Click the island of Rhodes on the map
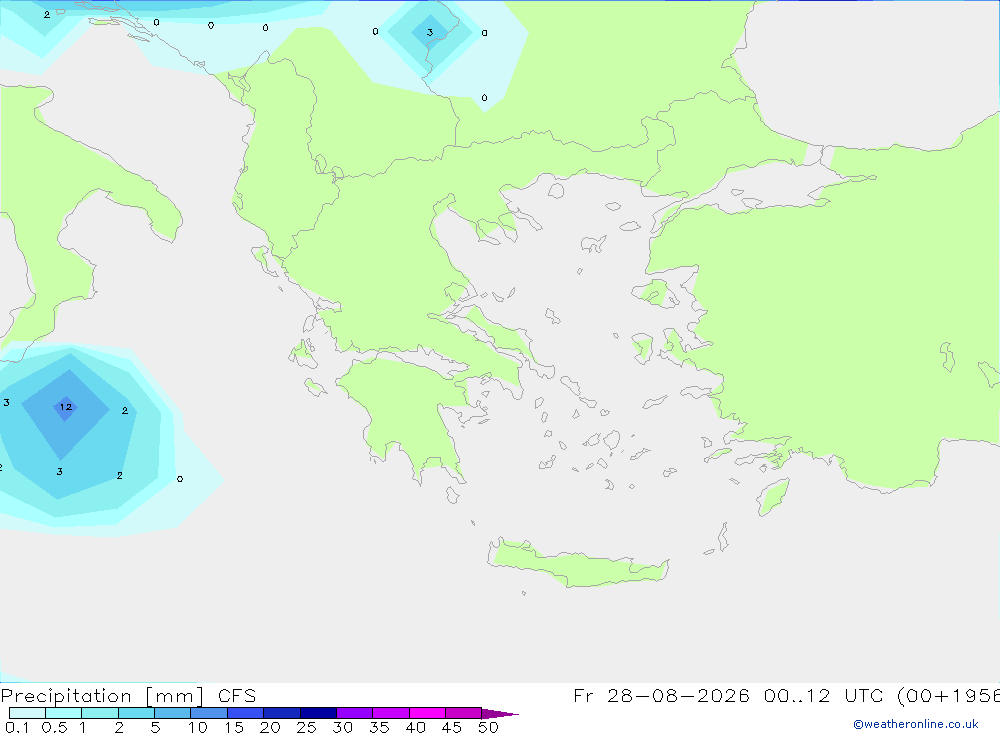The width and height of the screenshot is (1000, 733). tap(773, 497)
